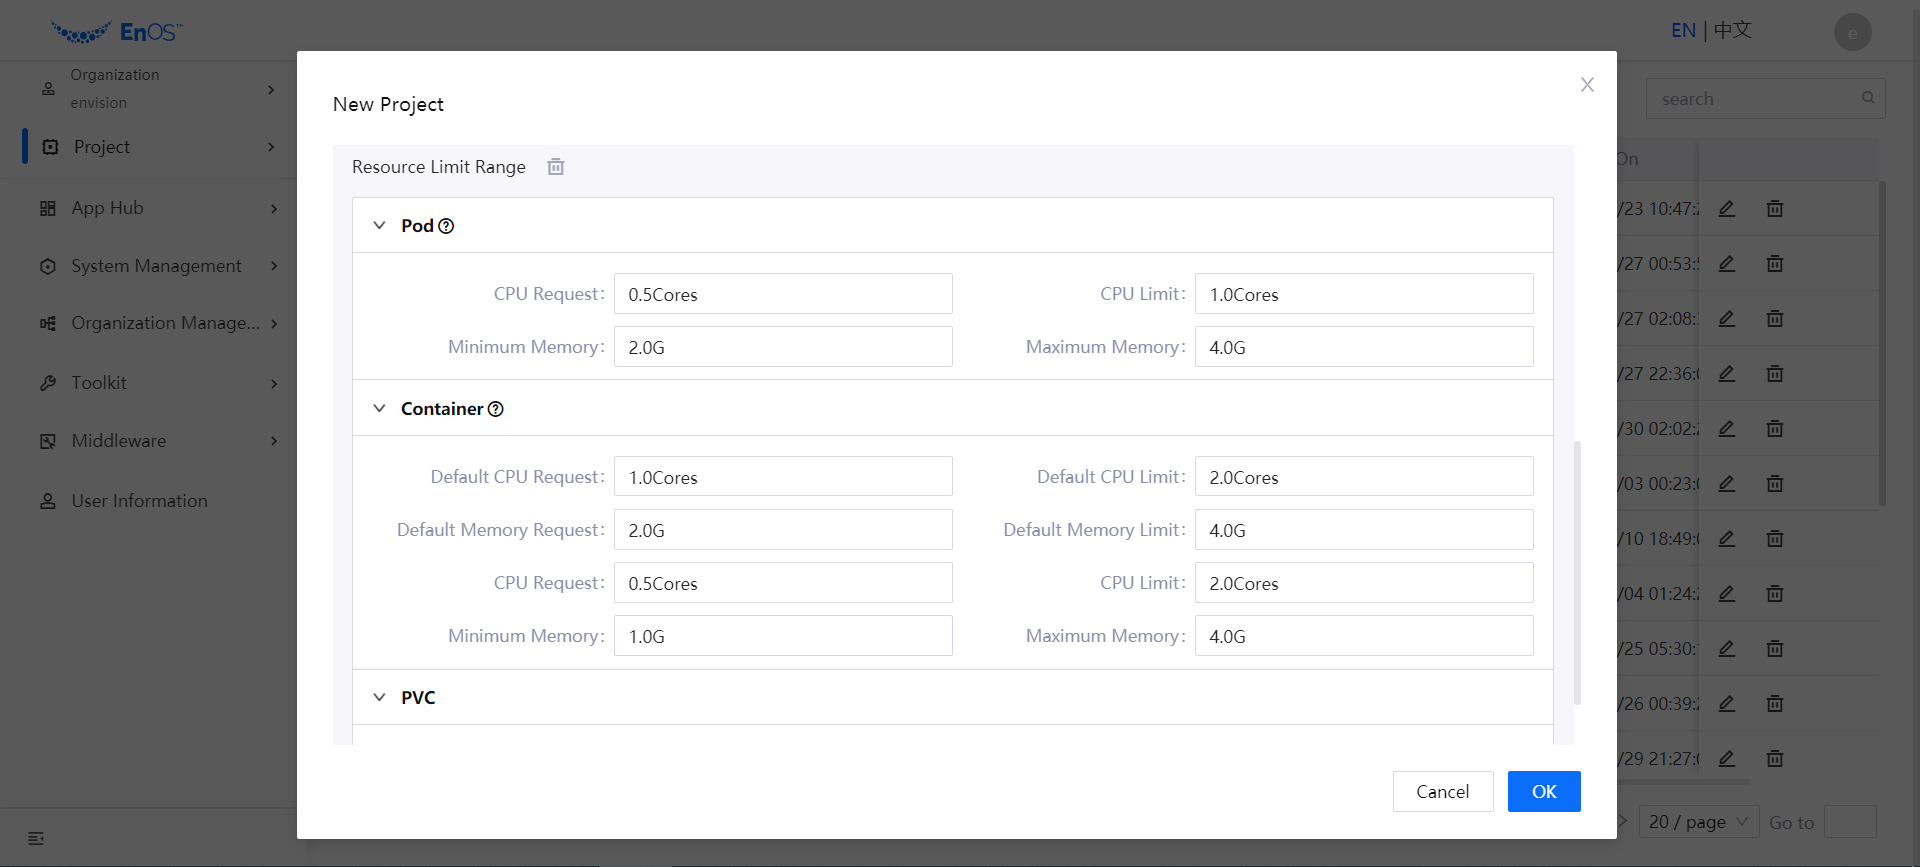The width and height of the screenshot is (1920, 867).
Task: Click the Pod CPU Request field
Action: [x=782, y=294]
